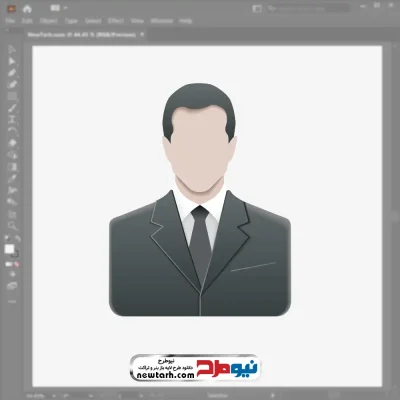The width and height of the screenshot is (400, 400).
Task: Set paint mode to None (red slash)
Action: (x=17, y=264)
